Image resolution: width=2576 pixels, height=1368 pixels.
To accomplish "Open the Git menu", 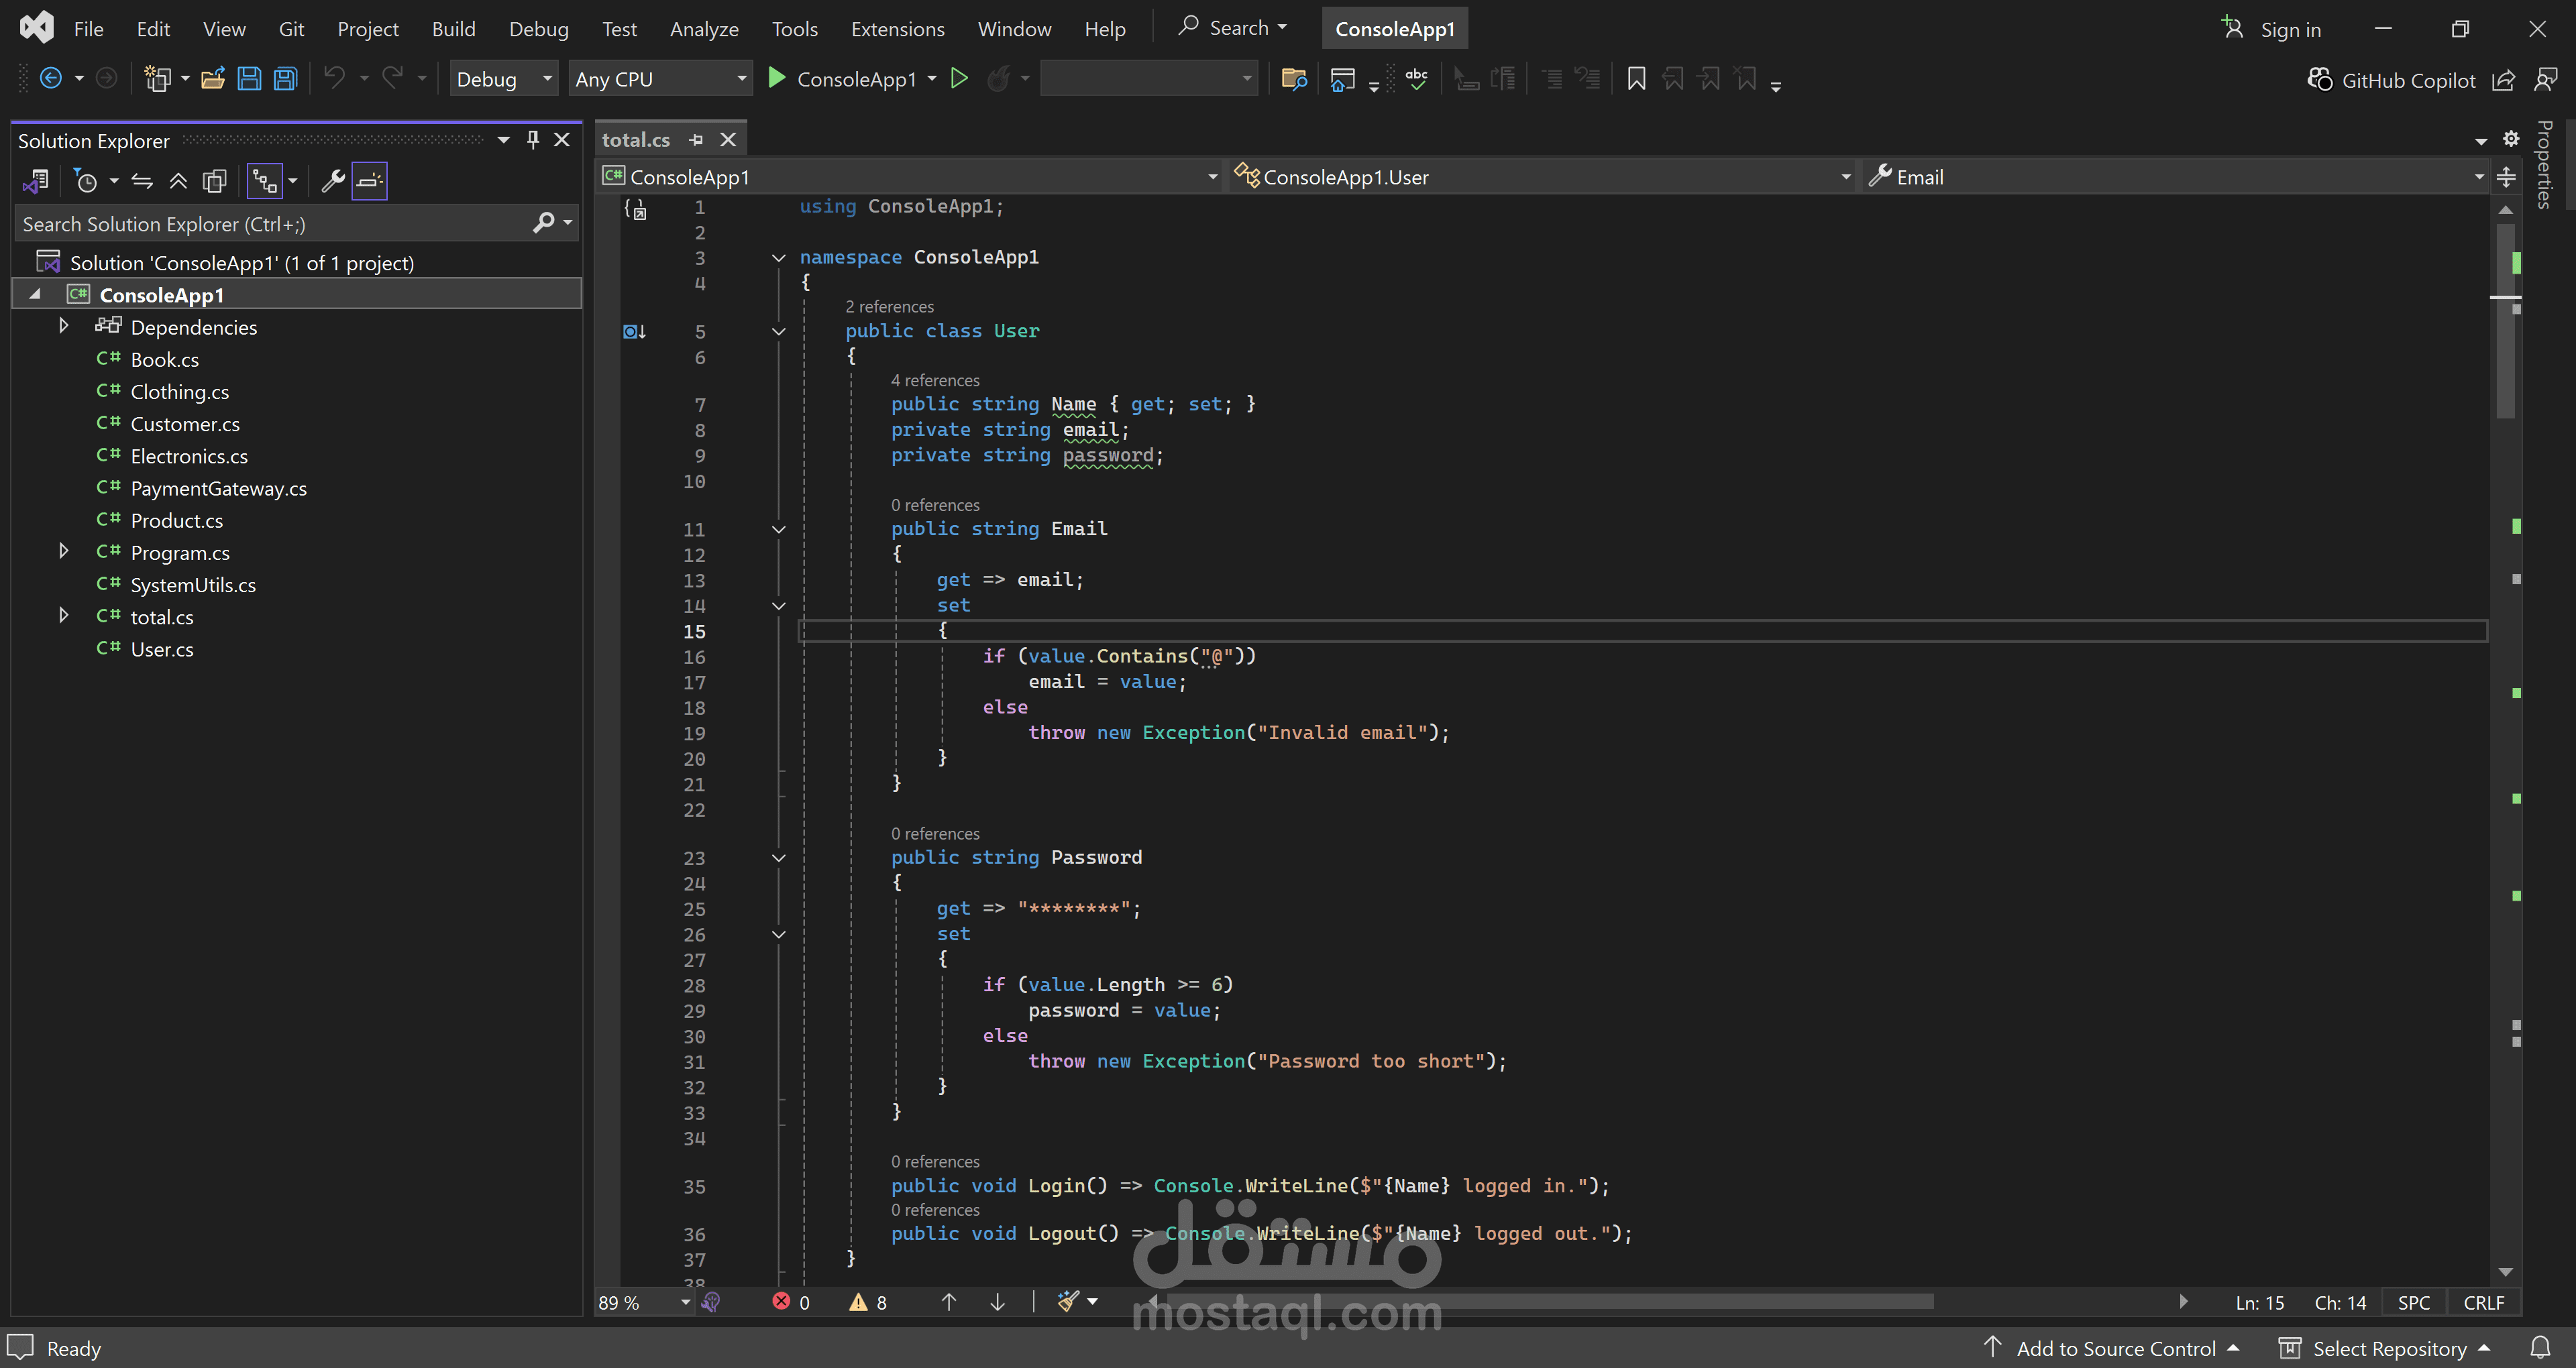I will (x=291, y=28).
